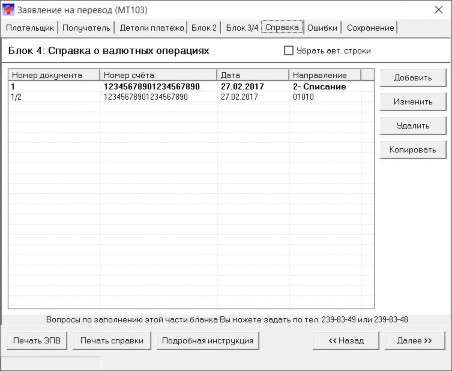Open the Получатель tab
The height and width of the screenshot is (371, 452).
coord(86,28)
